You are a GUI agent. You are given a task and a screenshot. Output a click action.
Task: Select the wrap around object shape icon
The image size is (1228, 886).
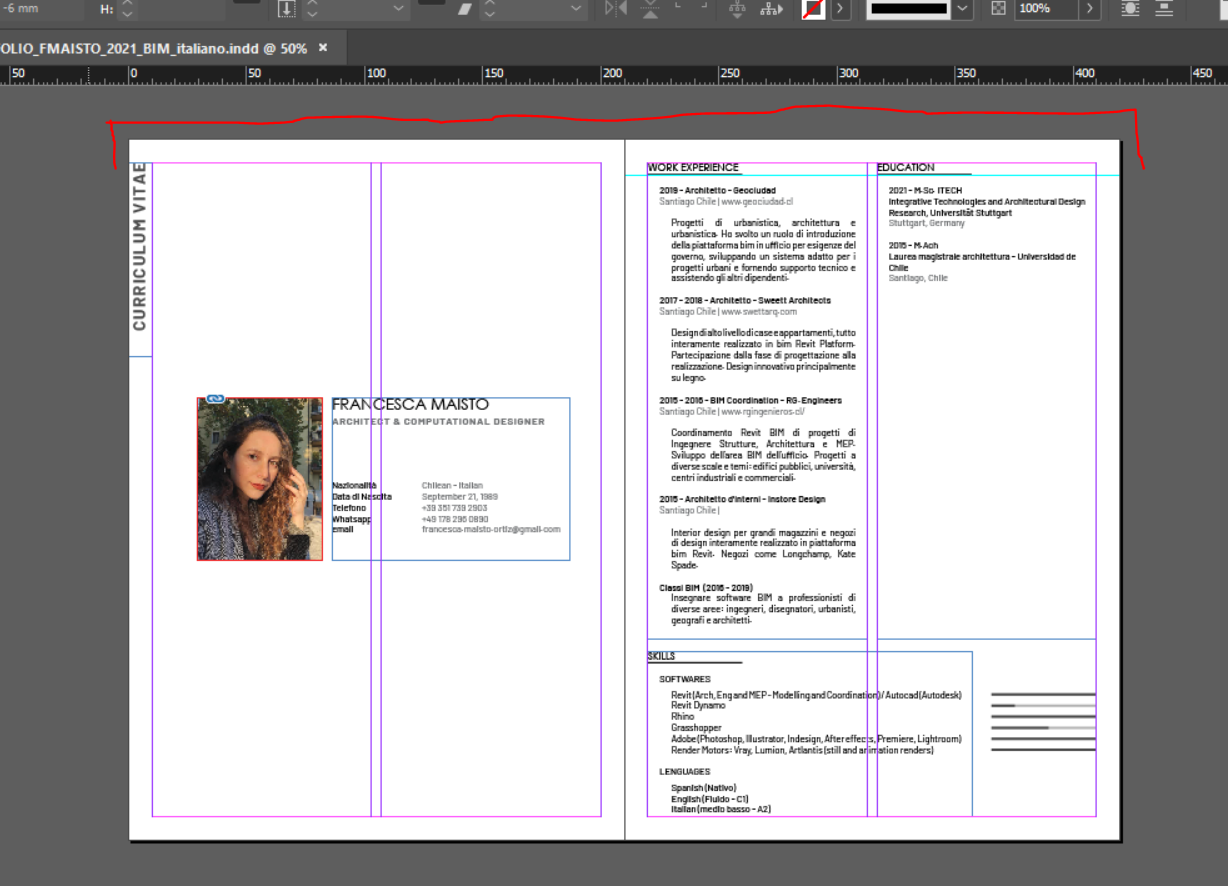pos(1133,9)
